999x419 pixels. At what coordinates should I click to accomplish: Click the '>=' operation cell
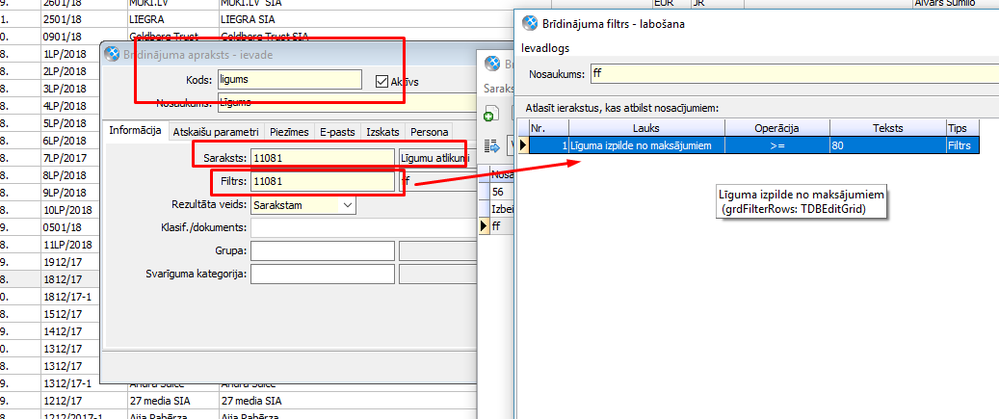(777, 146)
